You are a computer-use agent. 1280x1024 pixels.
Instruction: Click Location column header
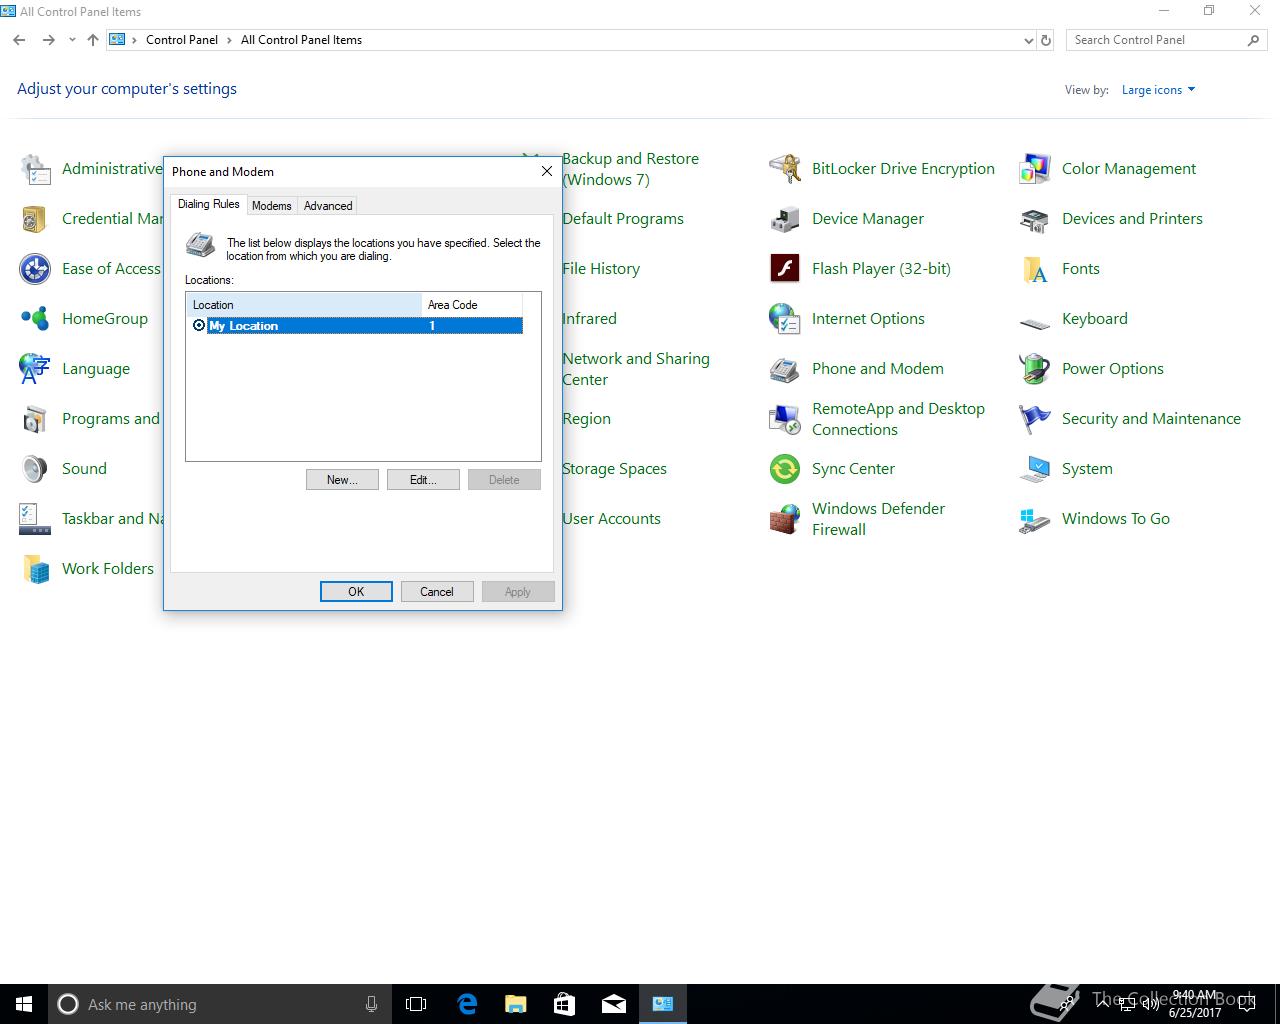(x=304, y=305)
